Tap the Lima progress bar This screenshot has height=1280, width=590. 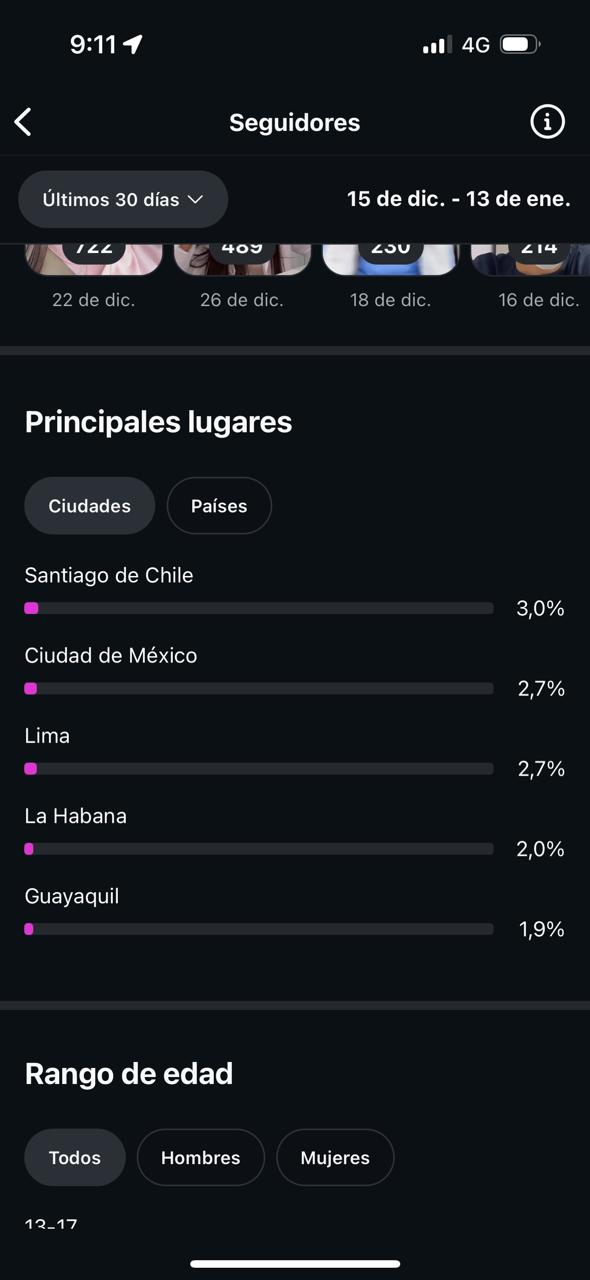coord(258,768)
